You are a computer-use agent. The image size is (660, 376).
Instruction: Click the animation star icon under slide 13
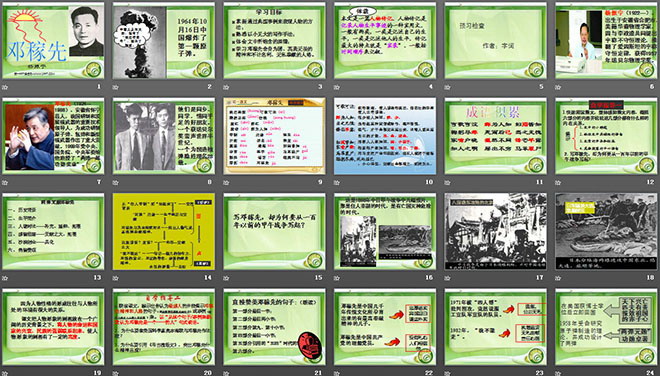pos(5,278)
